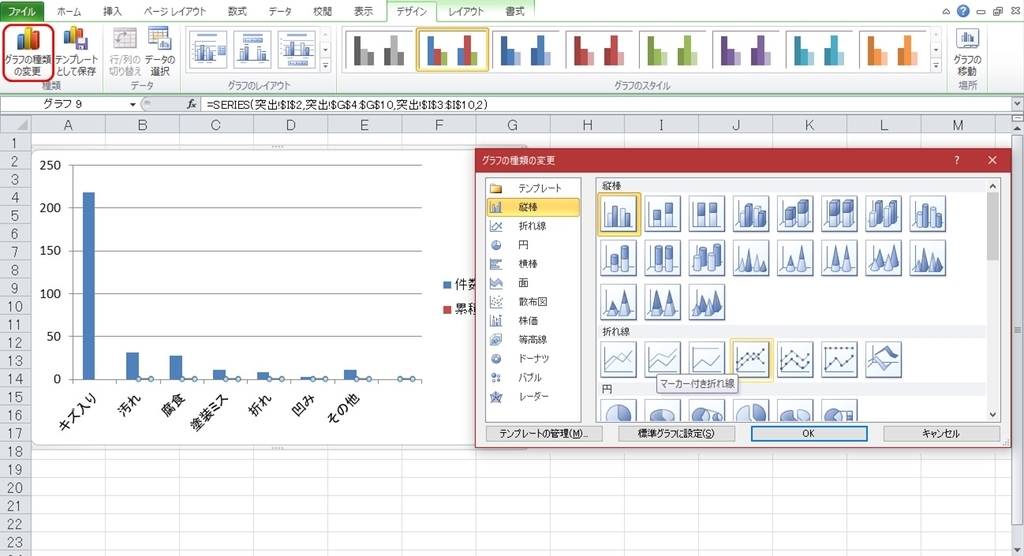
Task: Select the stacked line chart type icon
Action: tap(662, 359)
